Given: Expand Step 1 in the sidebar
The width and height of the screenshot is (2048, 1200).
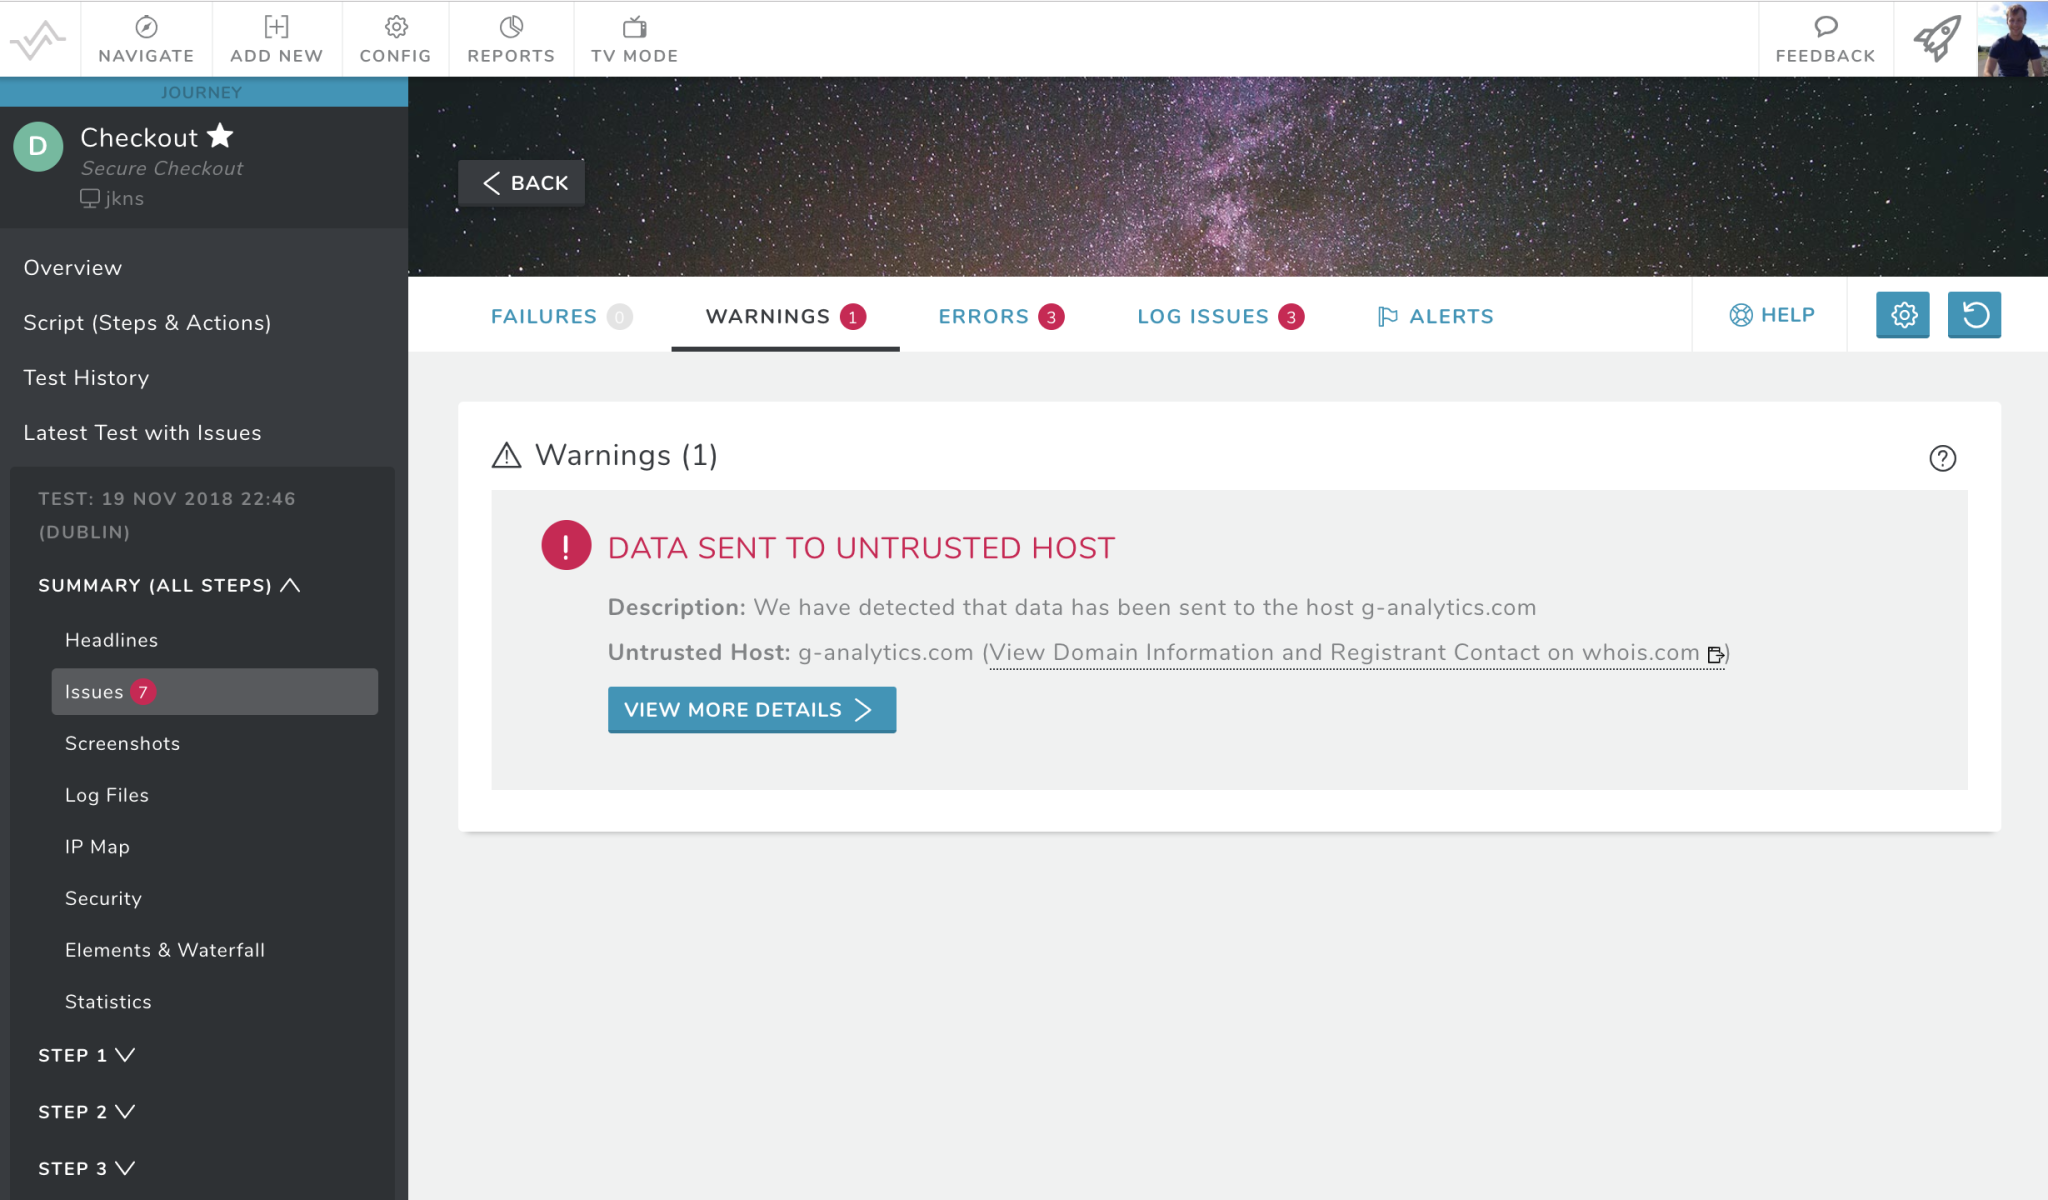Looking at the screenshot, I should (x=124, y=1054).
